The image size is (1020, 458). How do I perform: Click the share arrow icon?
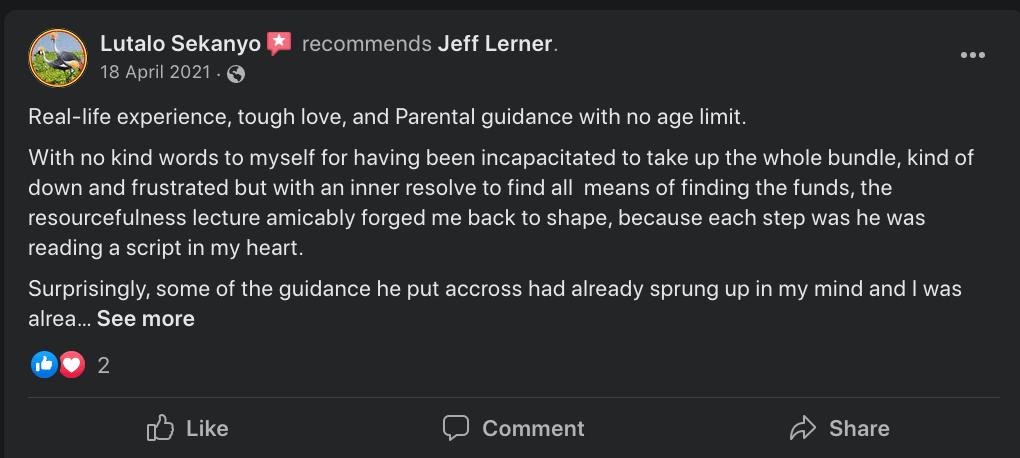[x=803, y=428]
